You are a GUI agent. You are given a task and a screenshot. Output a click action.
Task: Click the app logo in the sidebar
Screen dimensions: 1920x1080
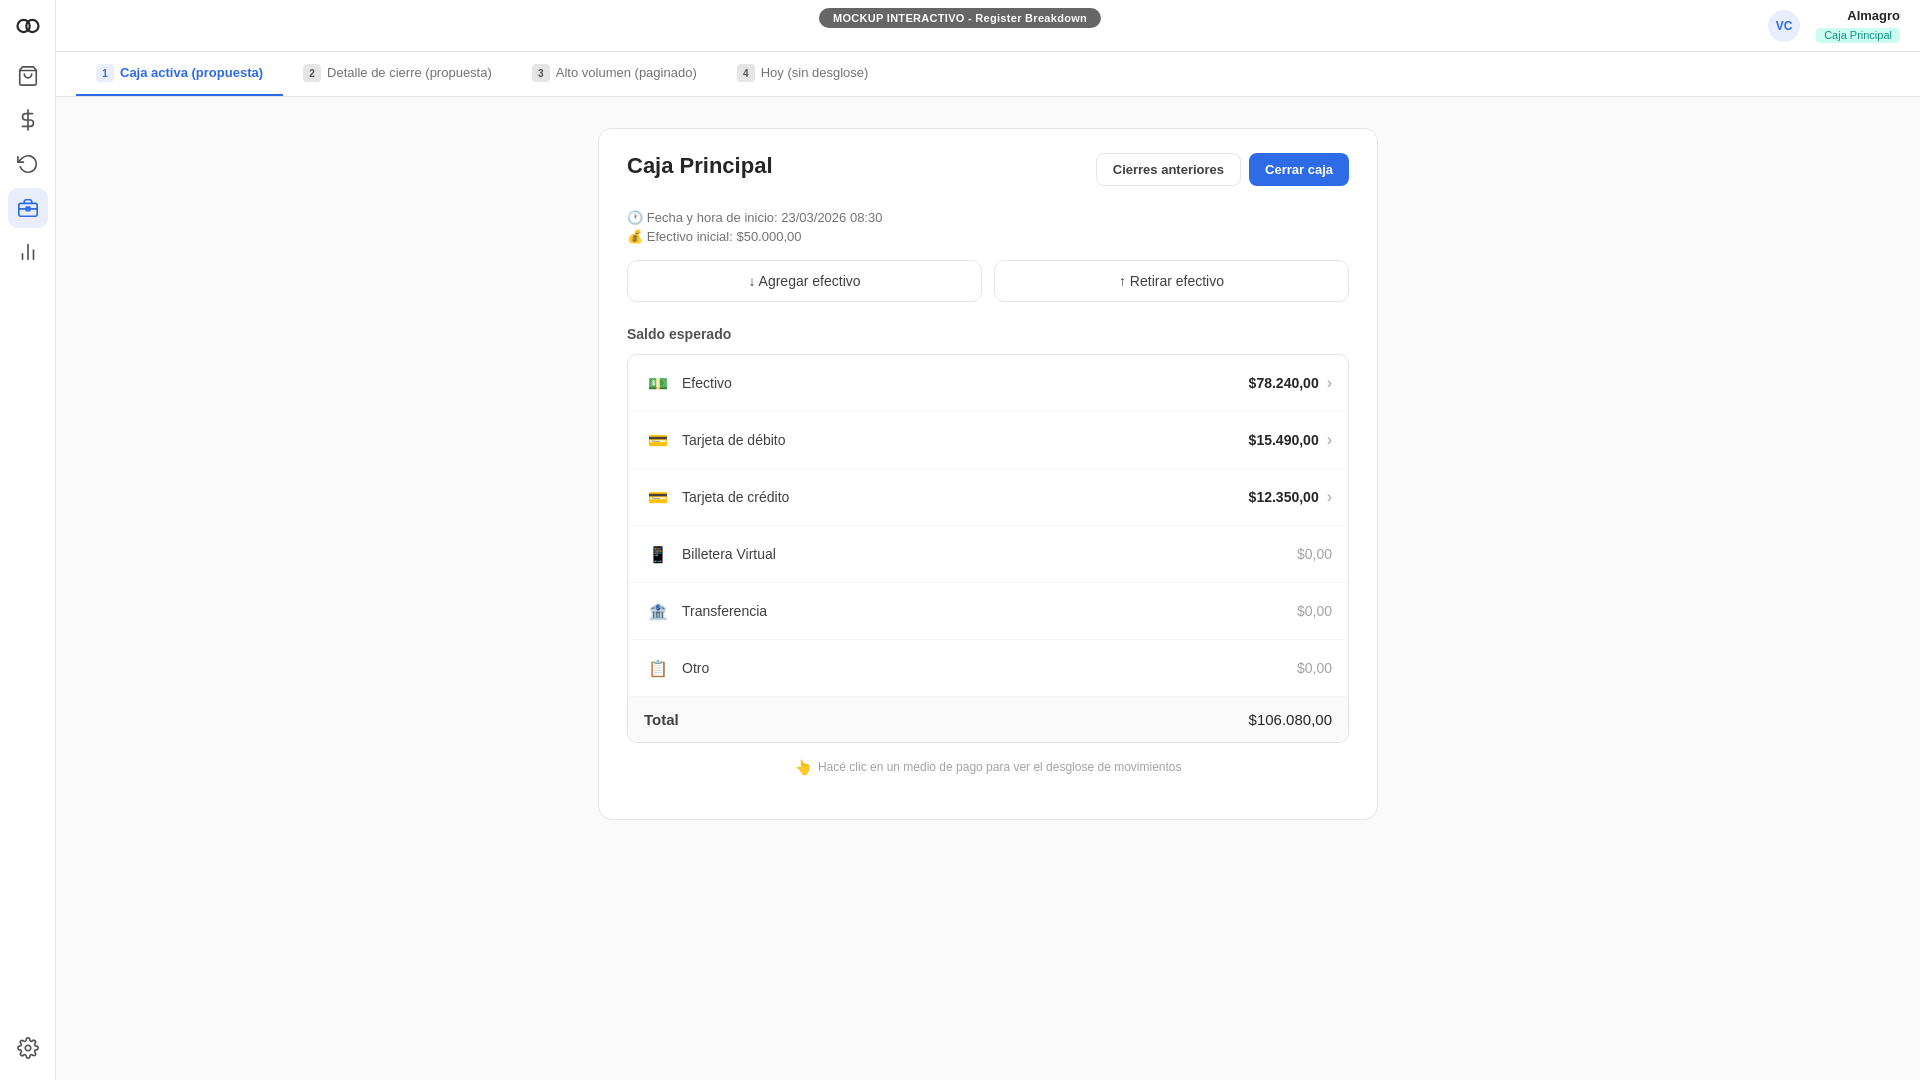coord(28,26)
